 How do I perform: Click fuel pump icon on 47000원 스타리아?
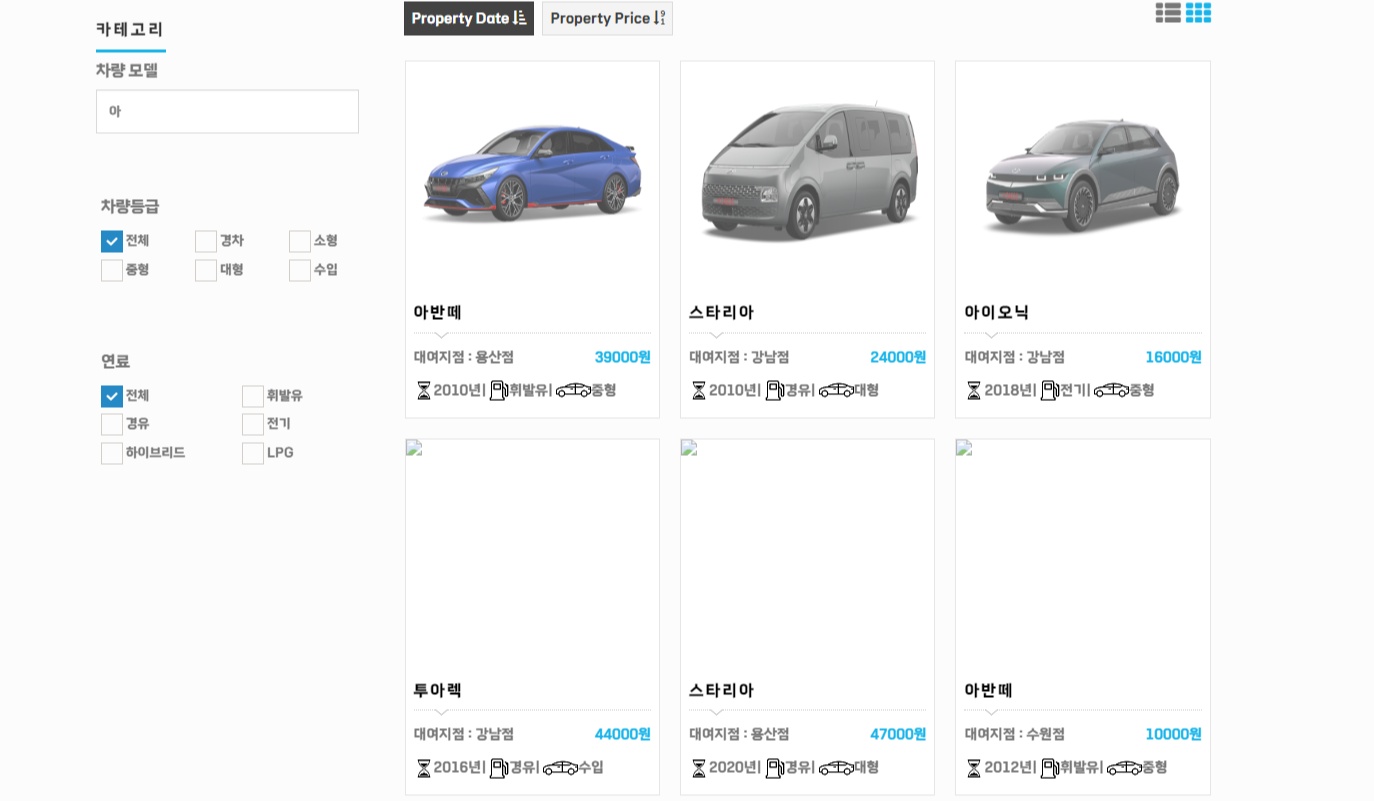coord(775,768)
